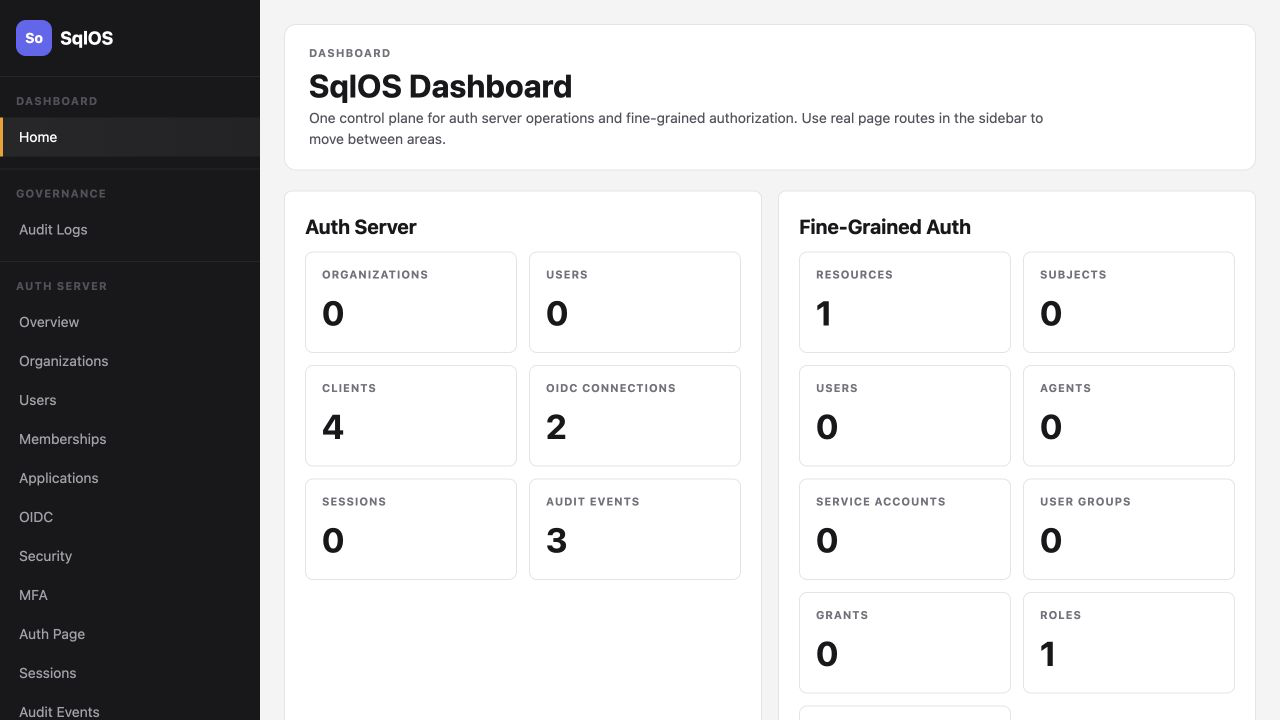Image resolution: width=1280 pixels, height=720 pixels.
Task: Click the 'AUTH SERVER' sidebar section label
Action: click(x=62, y=286)
